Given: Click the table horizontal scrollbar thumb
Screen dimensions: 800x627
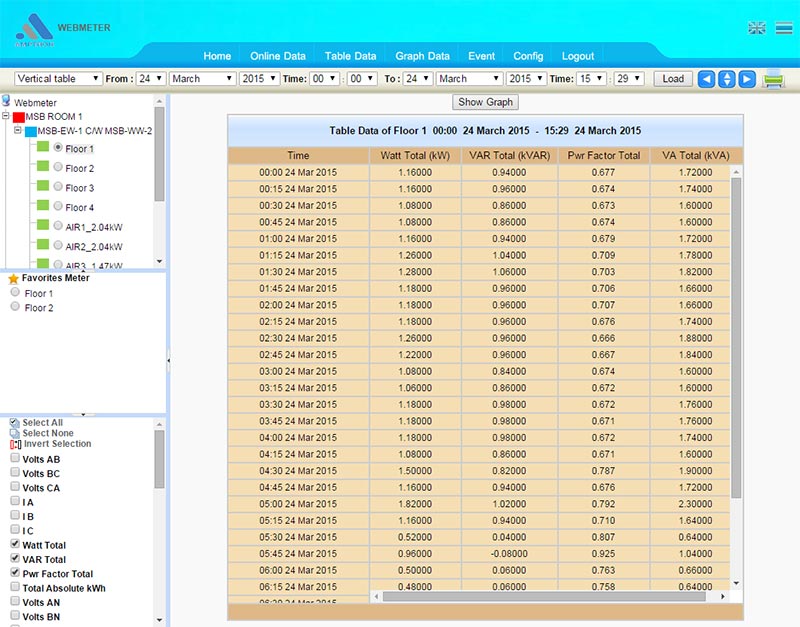Looking at the screenshot, I should coord(544,596).
